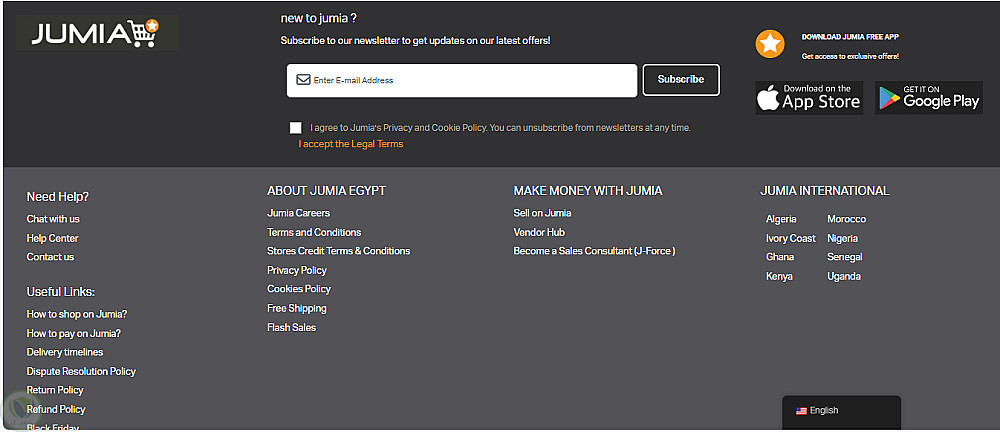Click the envelope icon in email field
The height and width of the screenshot is (432, 1000).
pyautogui.click(x=303, y=80)
